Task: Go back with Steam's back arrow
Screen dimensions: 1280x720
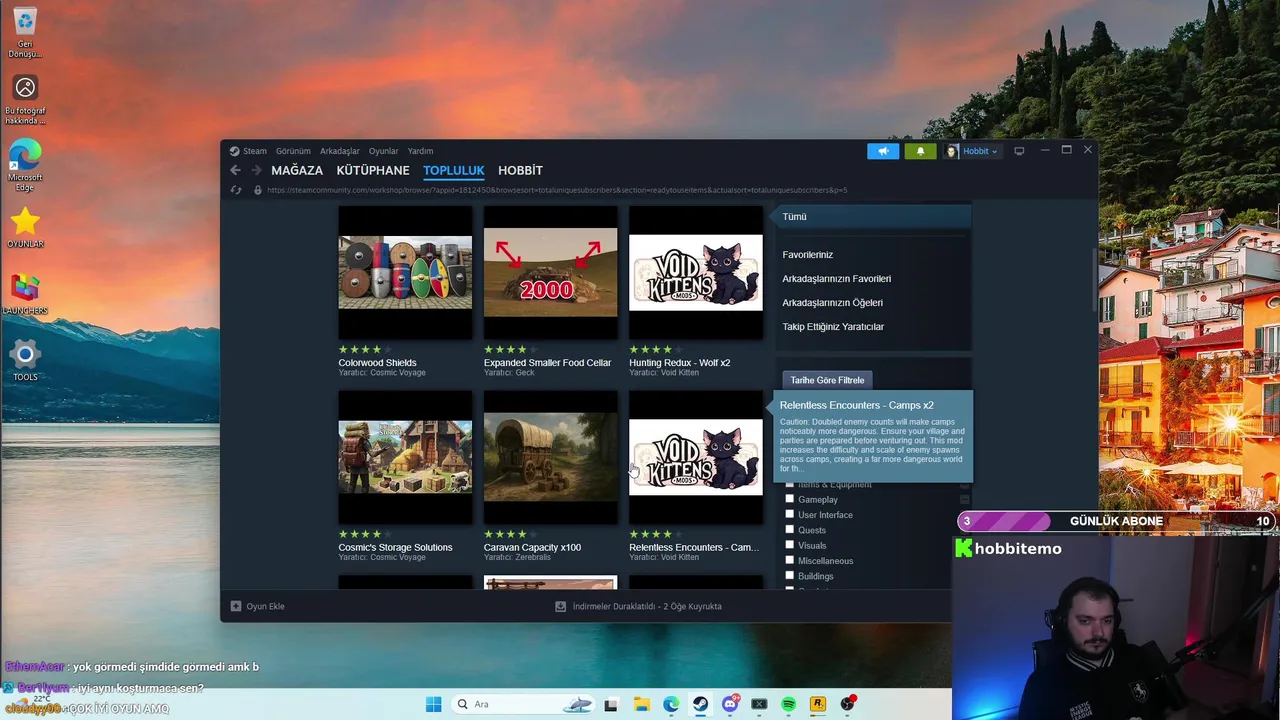Action: [236, 170]
